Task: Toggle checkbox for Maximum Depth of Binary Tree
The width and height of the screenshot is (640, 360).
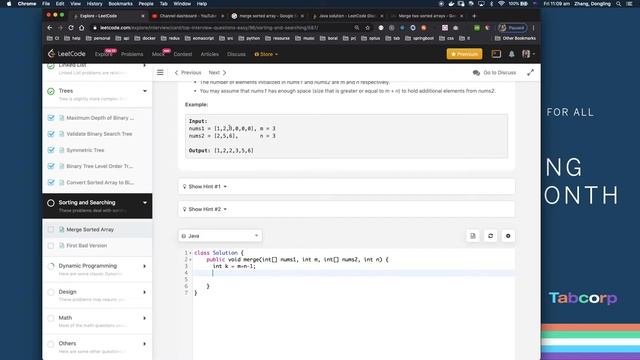Action: [x=51, y=118]
